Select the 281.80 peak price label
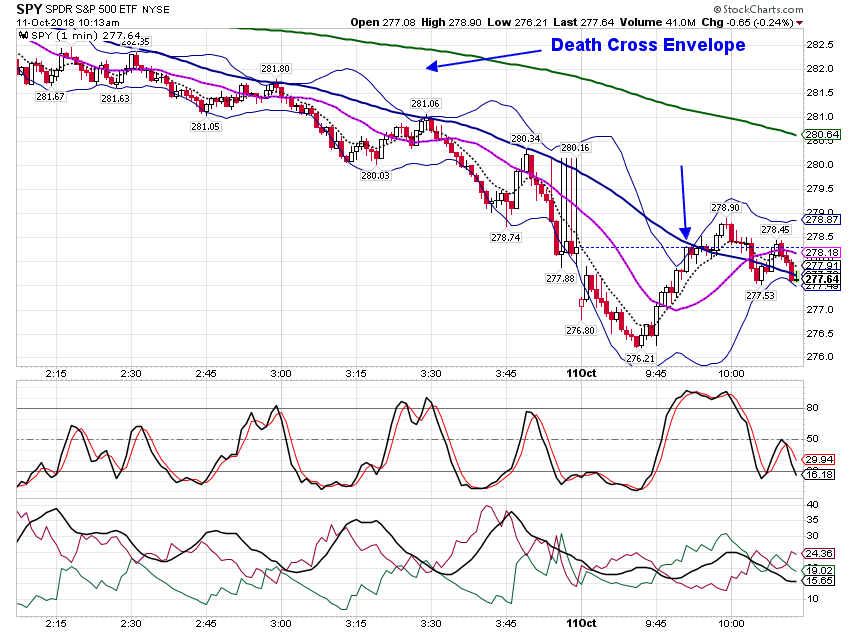The image size is (850, 633). tap(275, 69)
